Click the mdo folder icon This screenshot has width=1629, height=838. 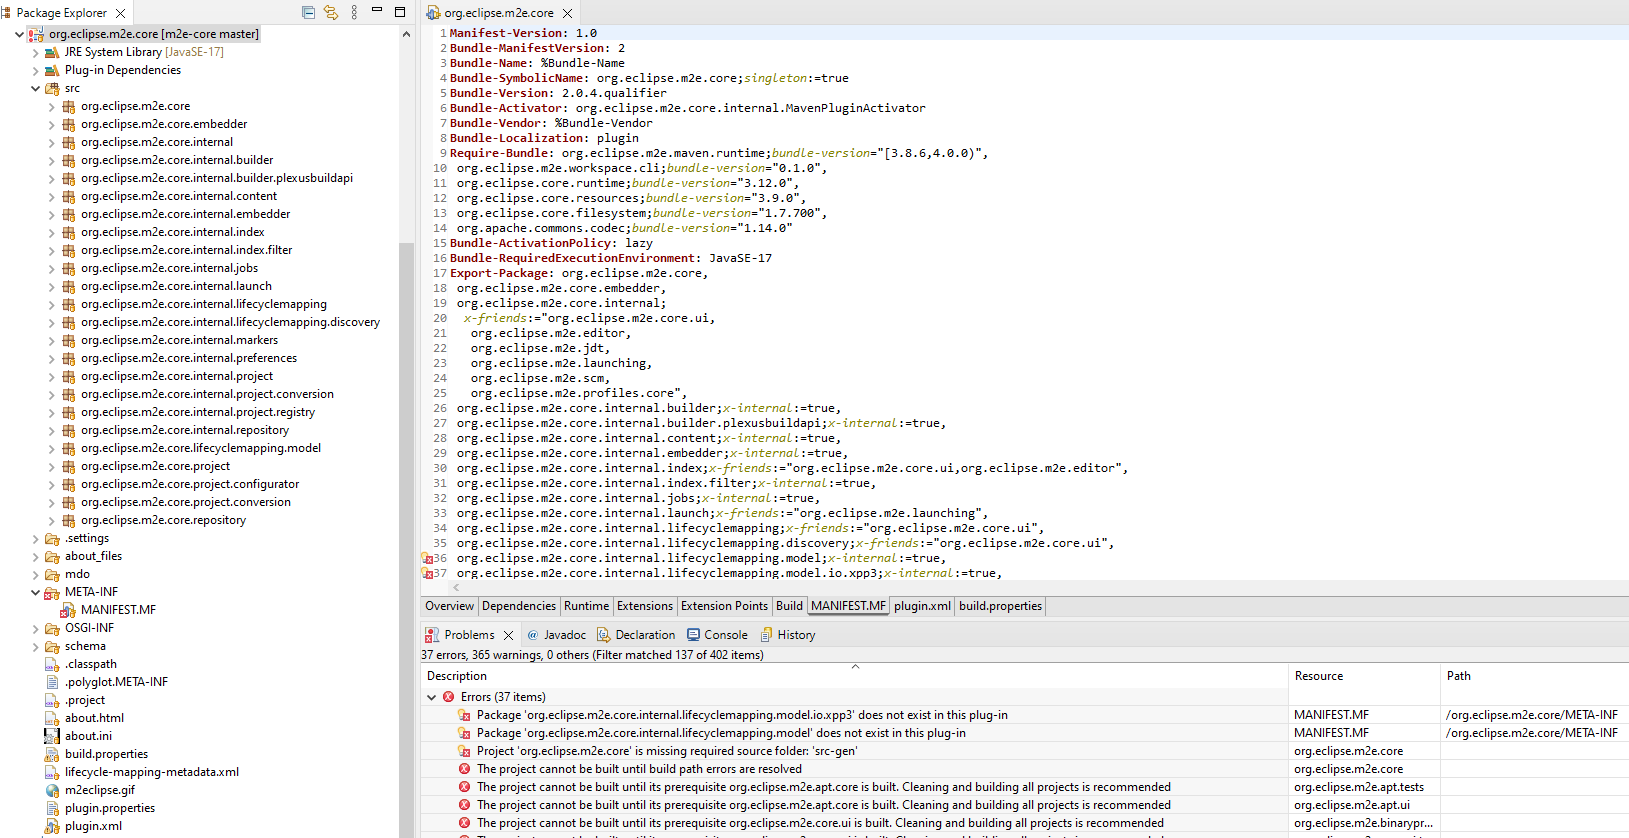coord(52,574)
